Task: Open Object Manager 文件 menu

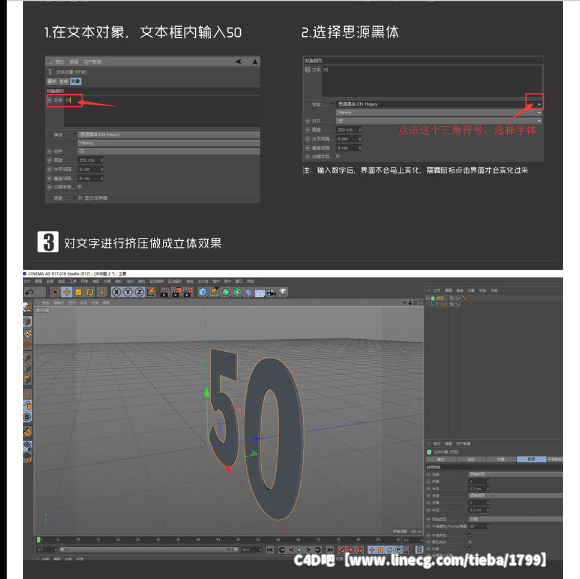Action: point(437,290)
